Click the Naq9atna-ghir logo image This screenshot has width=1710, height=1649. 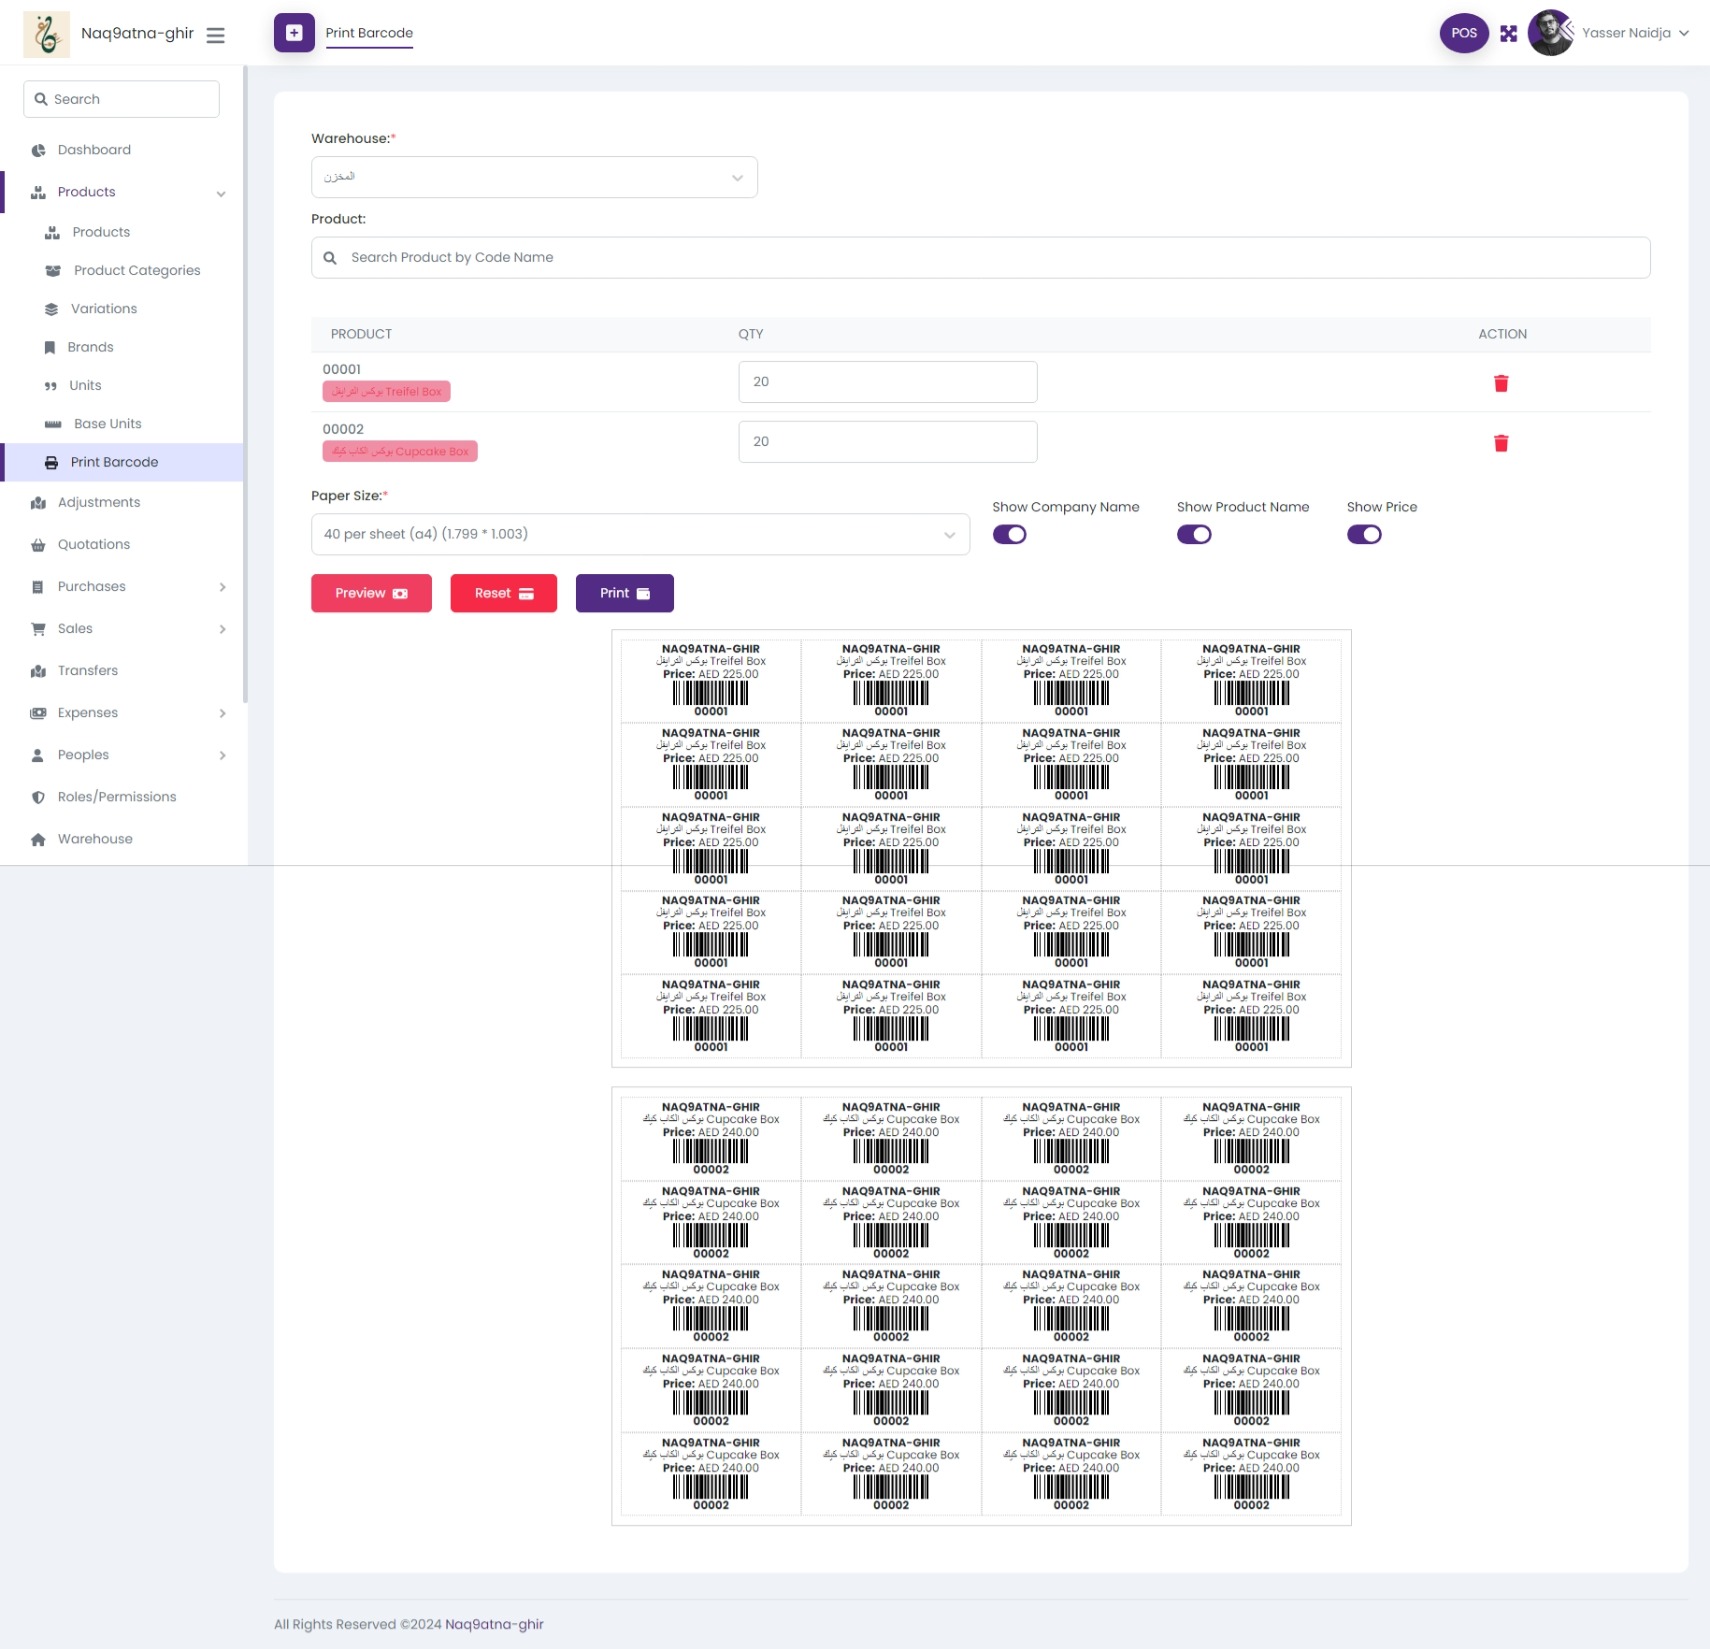pyautogui.click(x=46, y=34)
